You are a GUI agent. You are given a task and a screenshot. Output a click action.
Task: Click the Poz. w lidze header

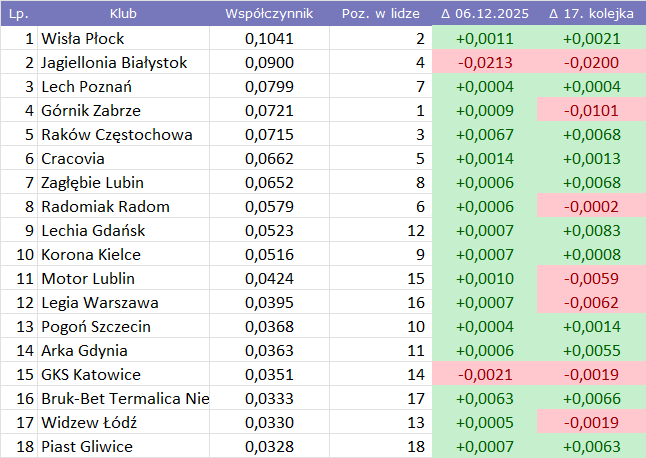(x=378, y=14)
